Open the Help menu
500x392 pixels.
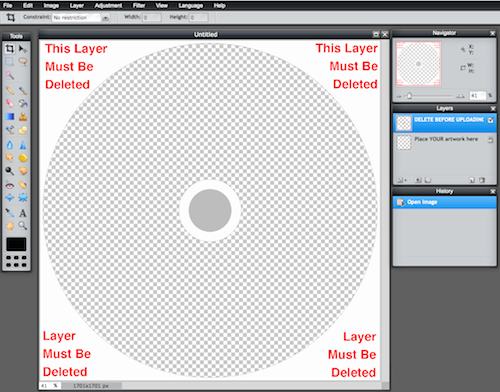220,5
